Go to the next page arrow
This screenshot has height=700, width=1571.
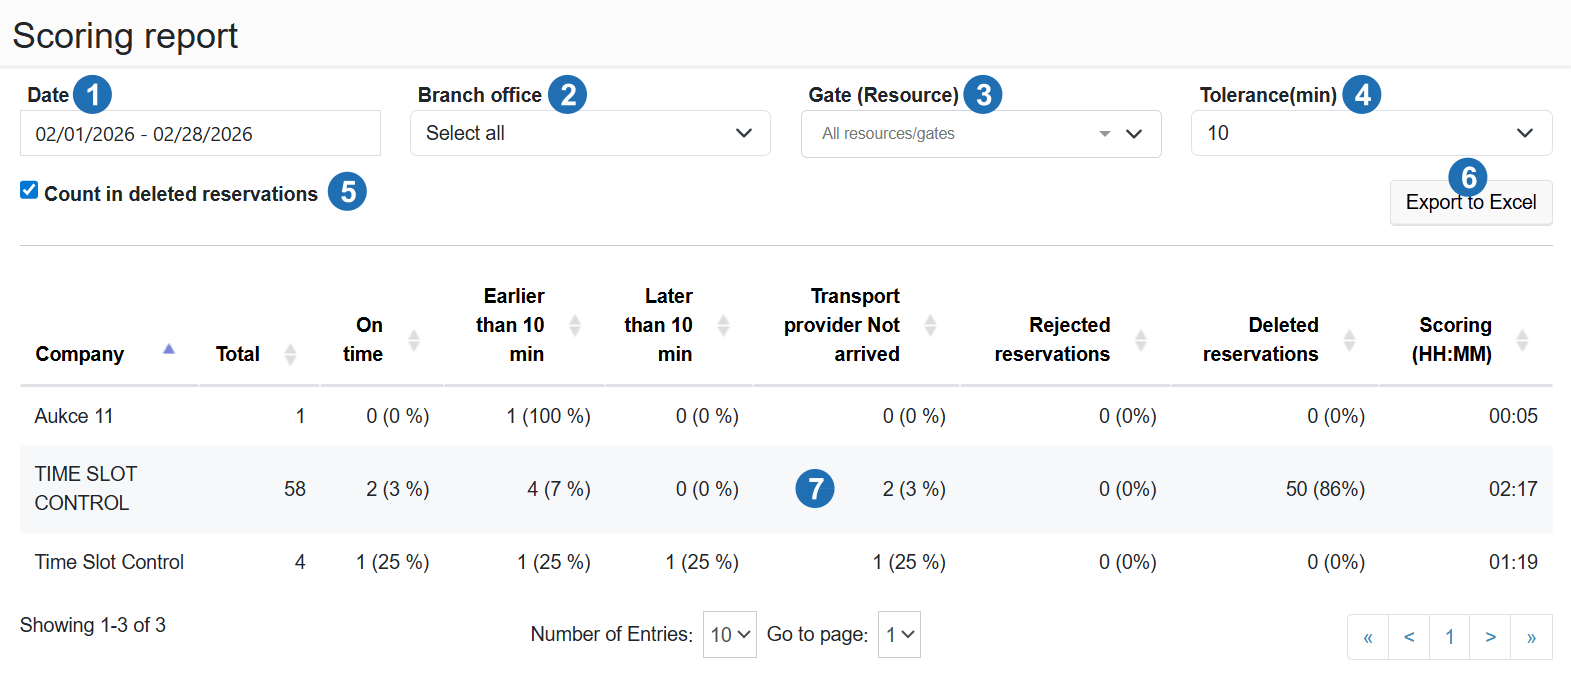click(x=1490, y=637)
